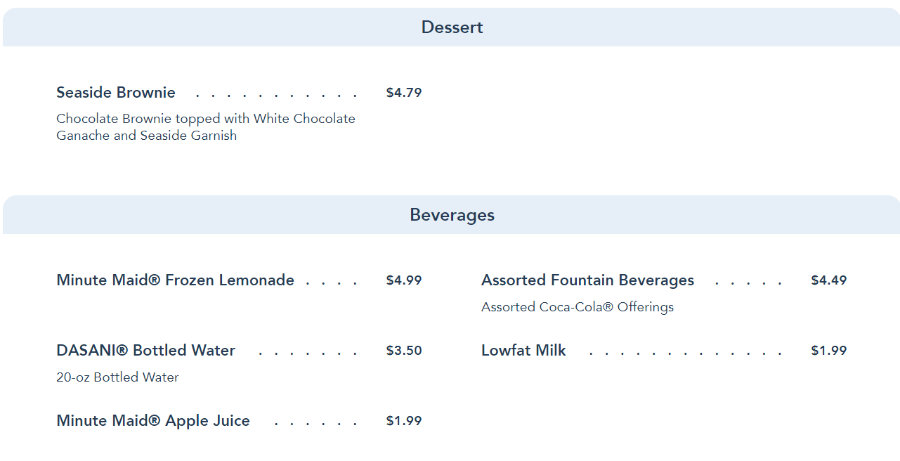
Task: Open Minute Maid Apple Juice item
Action: click(x=153, y=420)
